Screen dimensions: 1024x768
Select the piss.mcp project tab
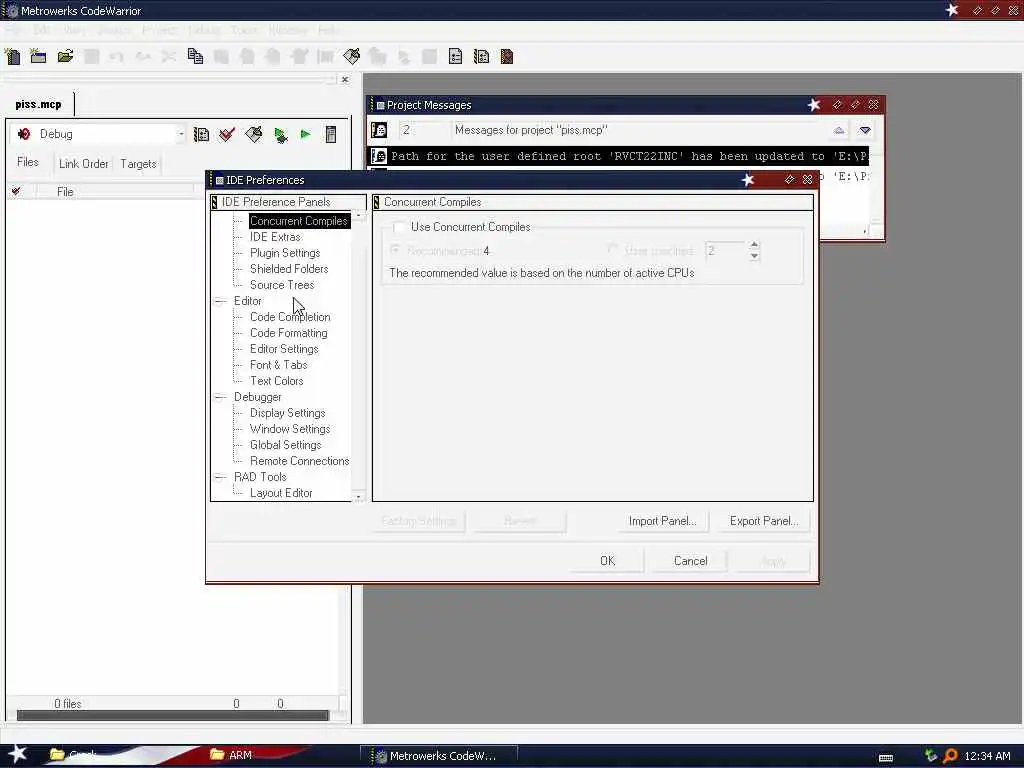[x=39, y=104]
